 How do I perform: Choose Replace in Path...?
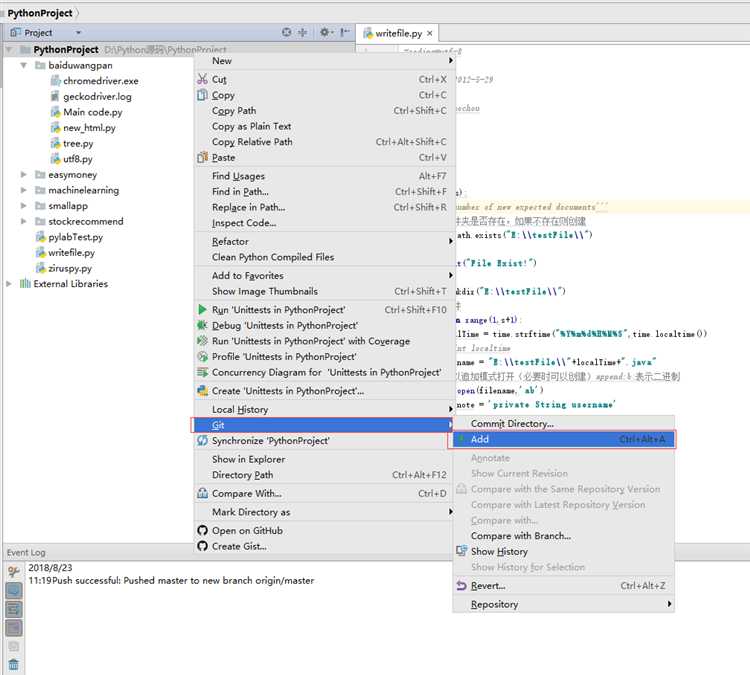[324, 207]
